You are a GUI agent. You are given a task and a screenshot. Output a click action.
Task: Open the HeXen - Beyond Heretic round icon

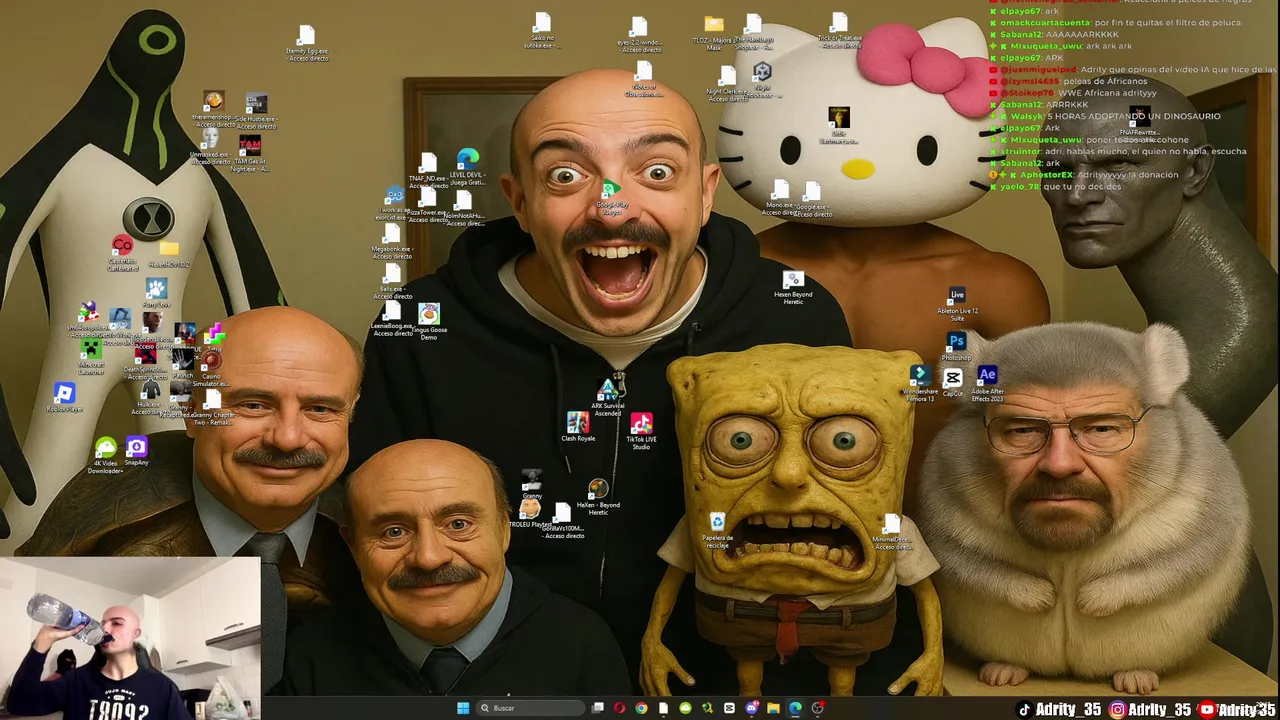[598, 490]
